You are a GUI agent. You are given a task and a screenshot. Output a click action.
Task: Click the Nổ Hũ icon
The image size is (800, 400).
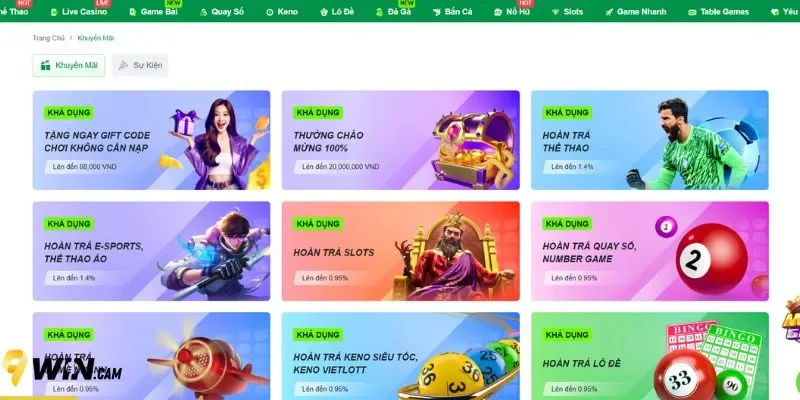click(x=498, y=12)
